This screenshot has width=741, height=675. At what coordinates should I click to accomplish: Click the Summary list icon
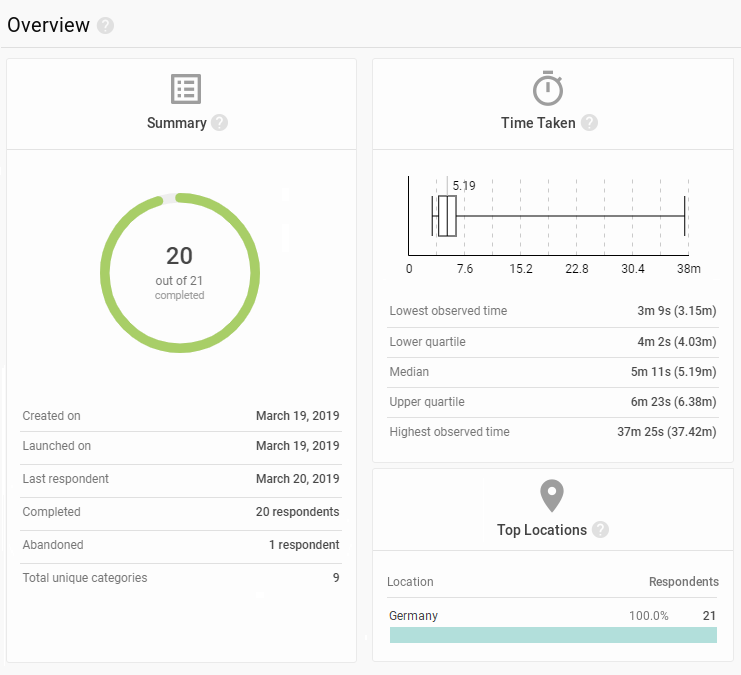click(x=186, y=89)
